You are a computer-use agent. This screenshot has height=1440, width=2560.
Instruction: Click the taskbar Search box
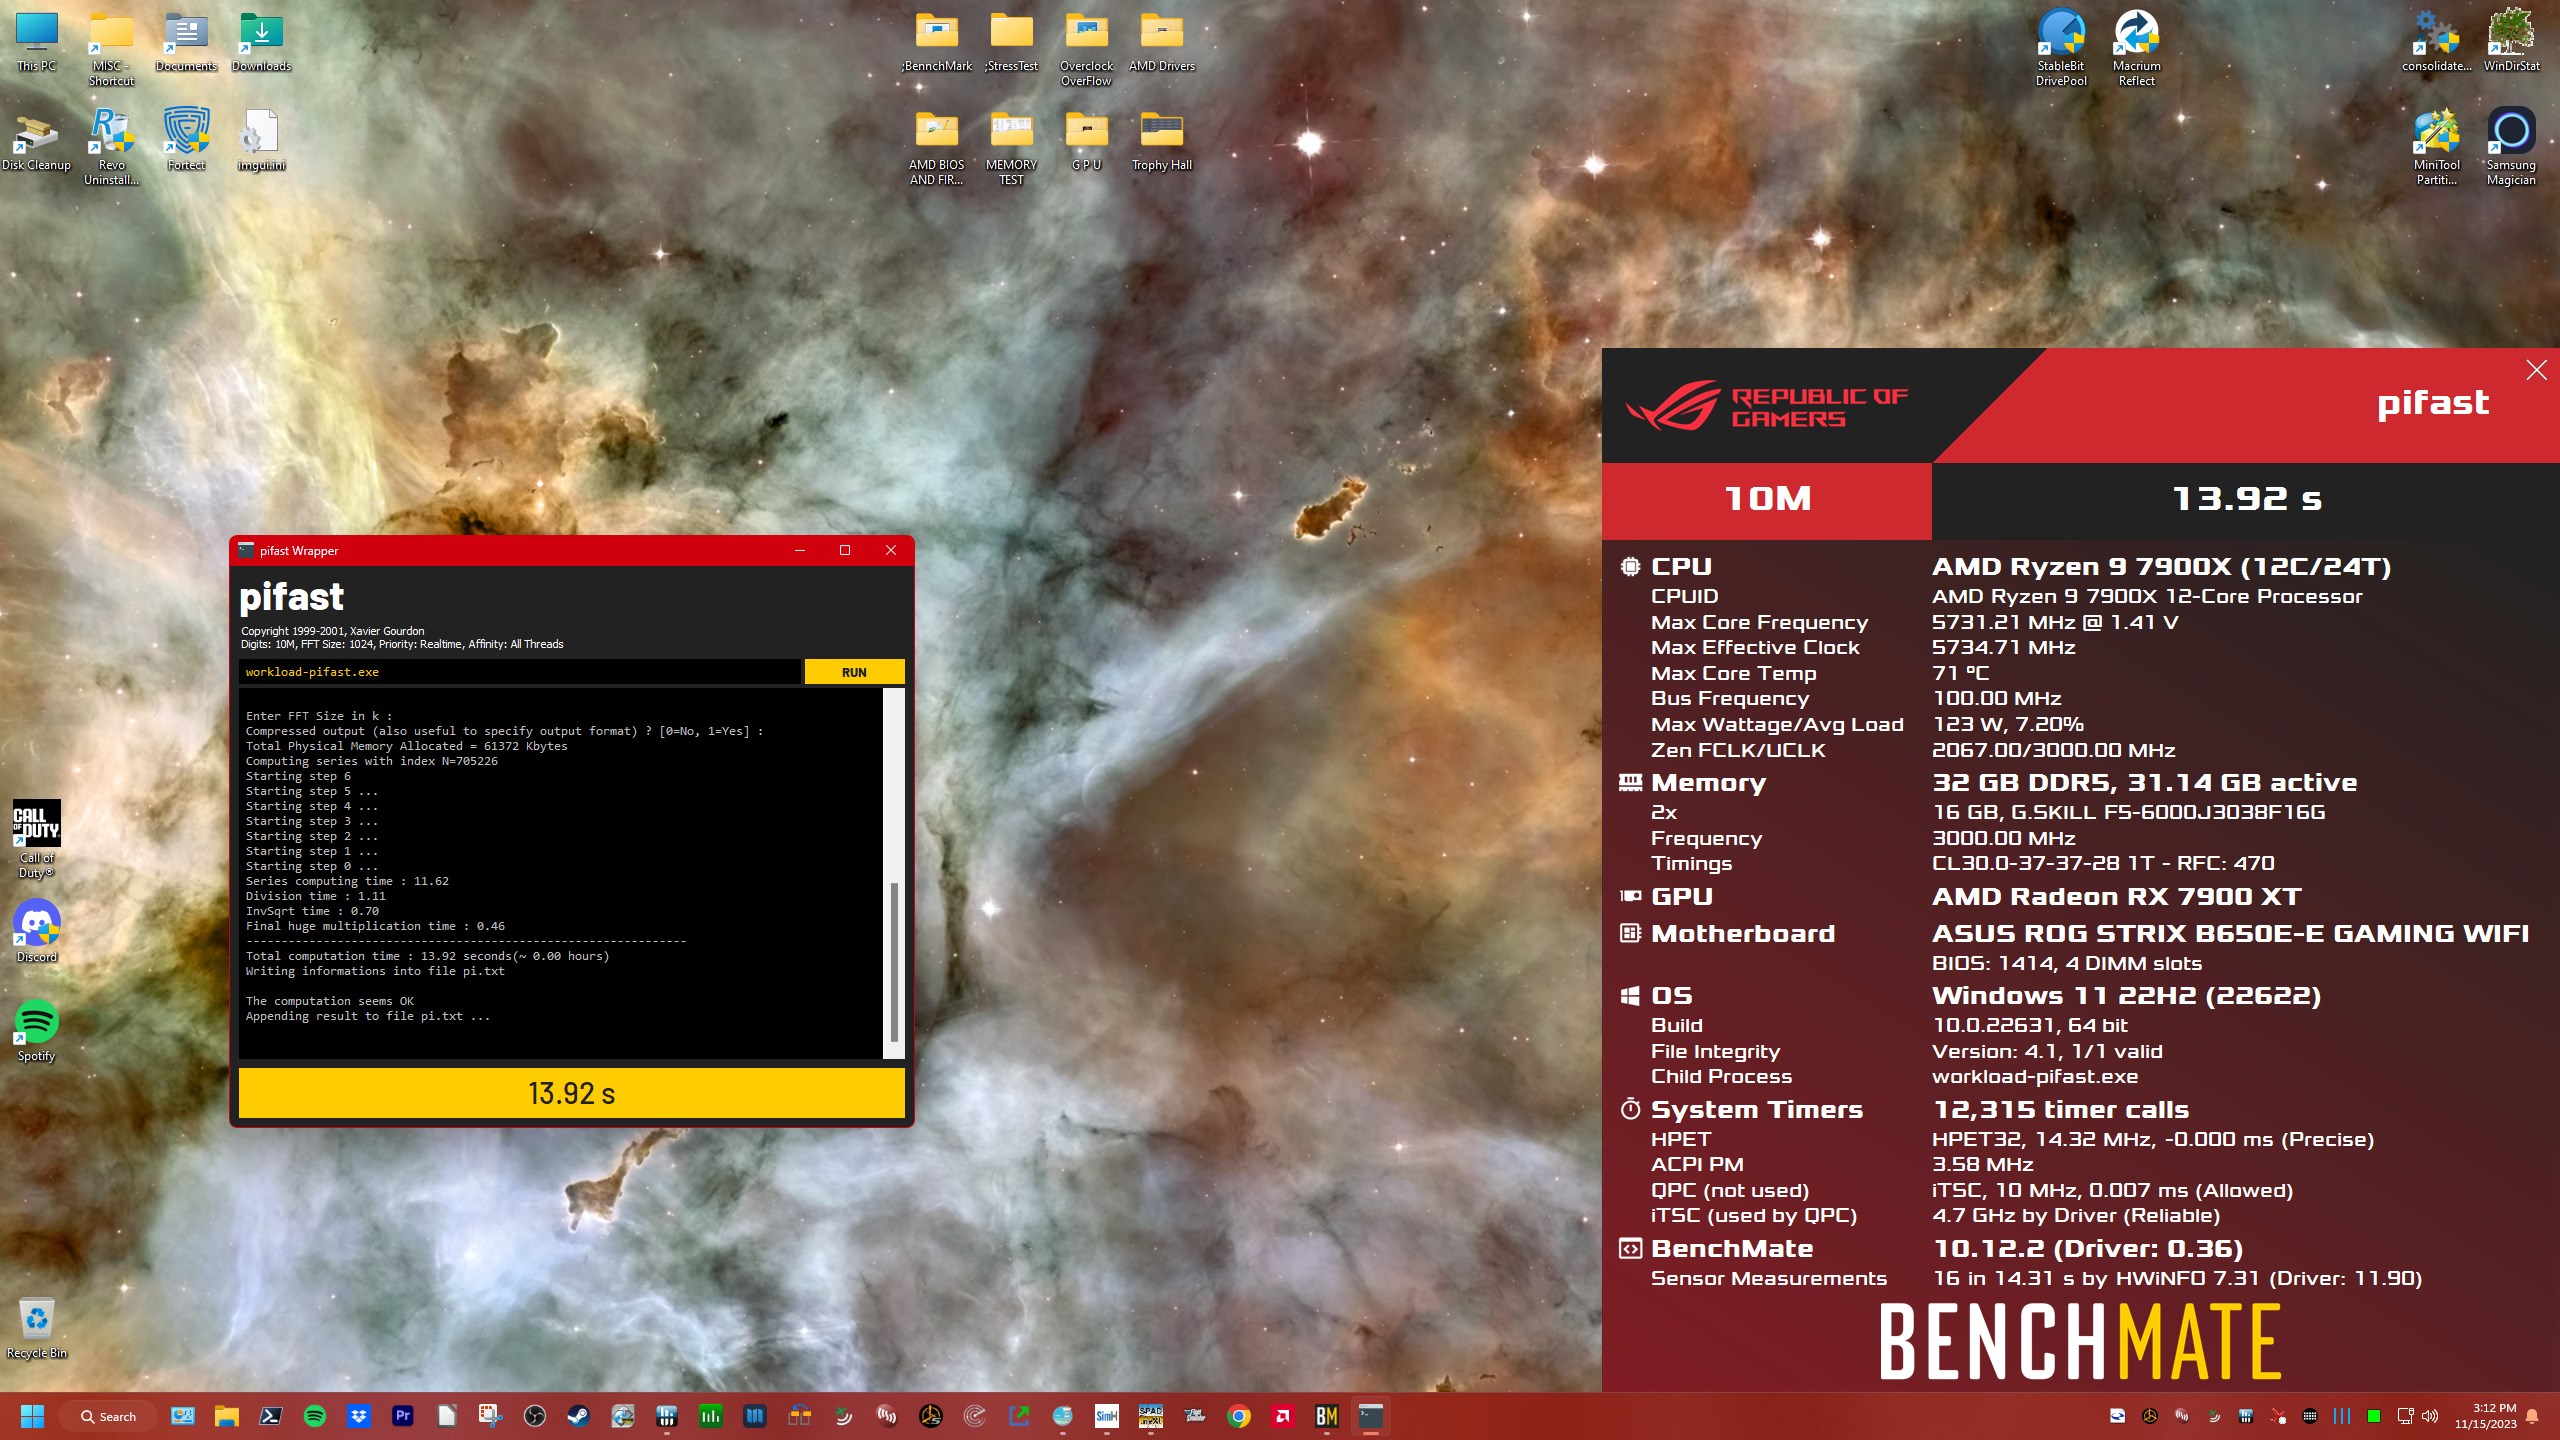coord(108,1416)
